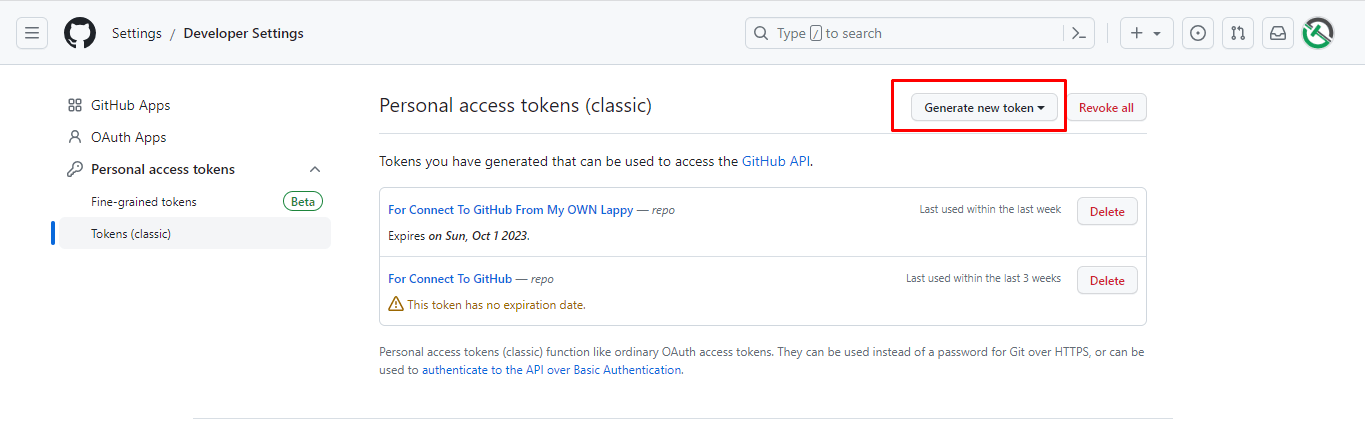
Task: Click text Last used within the last week
Action: [x=990, y=209]
